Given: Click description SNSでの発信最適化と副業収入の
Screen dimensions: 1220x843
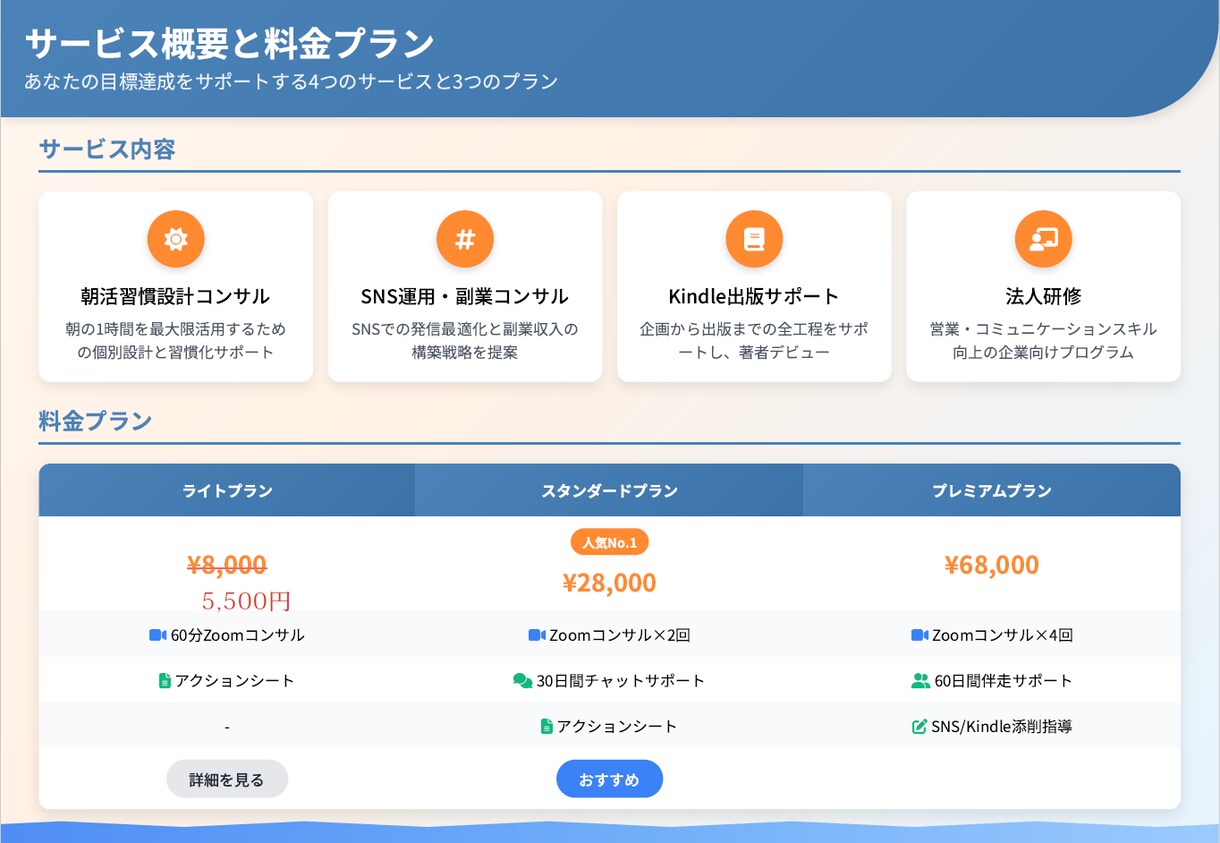Looking at the screenshot, I should (x=465, y=329).
